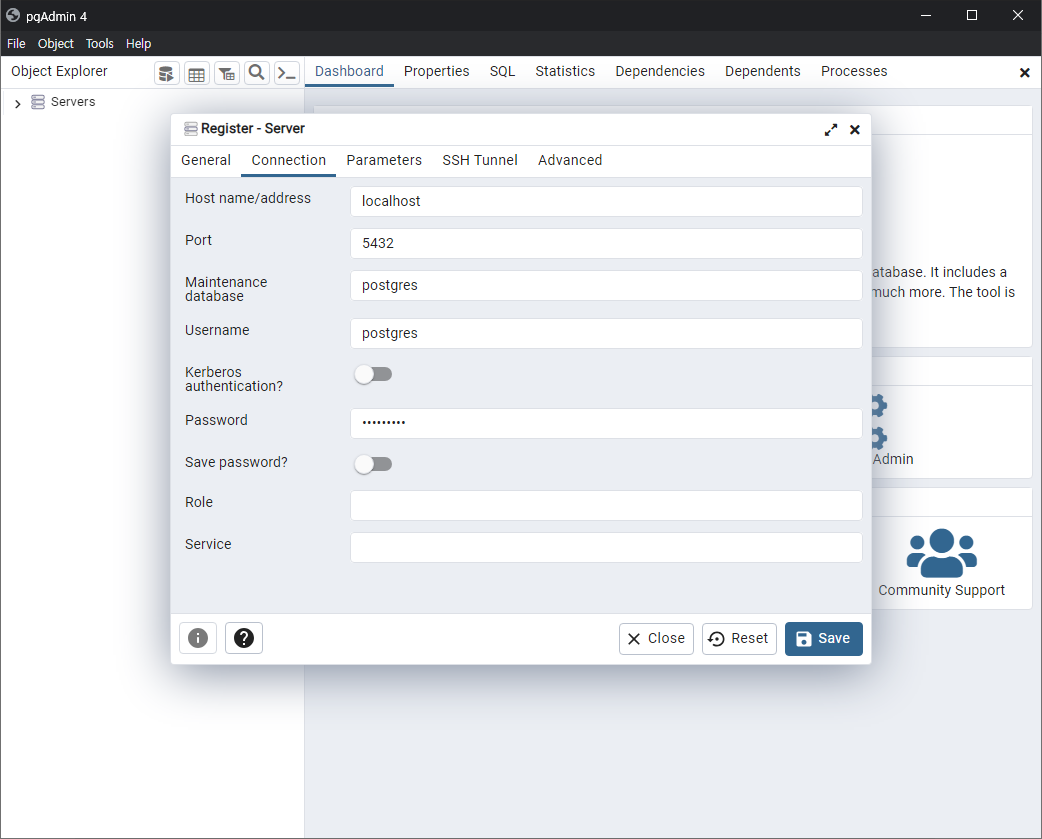Image resolution: width=1042 pixels, height=839 pixels.
Task: Maximize the pgAdmin 4 window
Action: point(972,15)
